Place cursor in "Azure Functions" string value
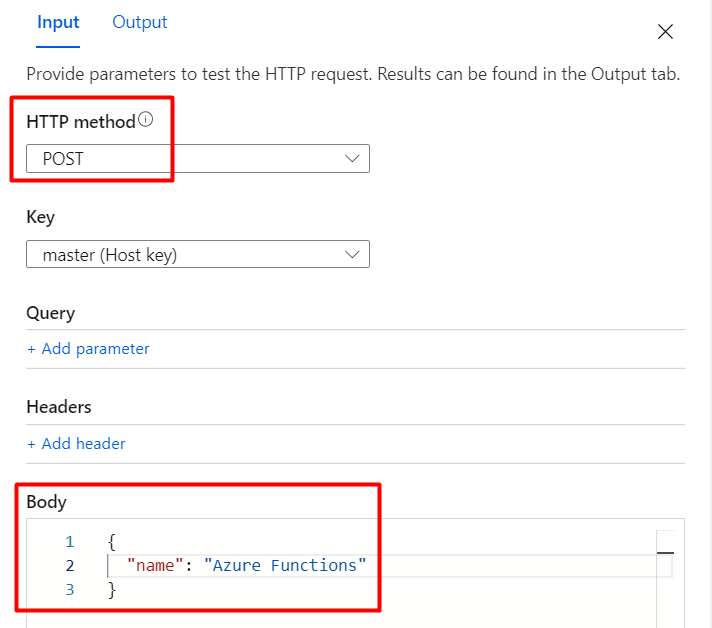Image resolution: width=712 pixels, height=628 pixels. (x=285, y=565)
